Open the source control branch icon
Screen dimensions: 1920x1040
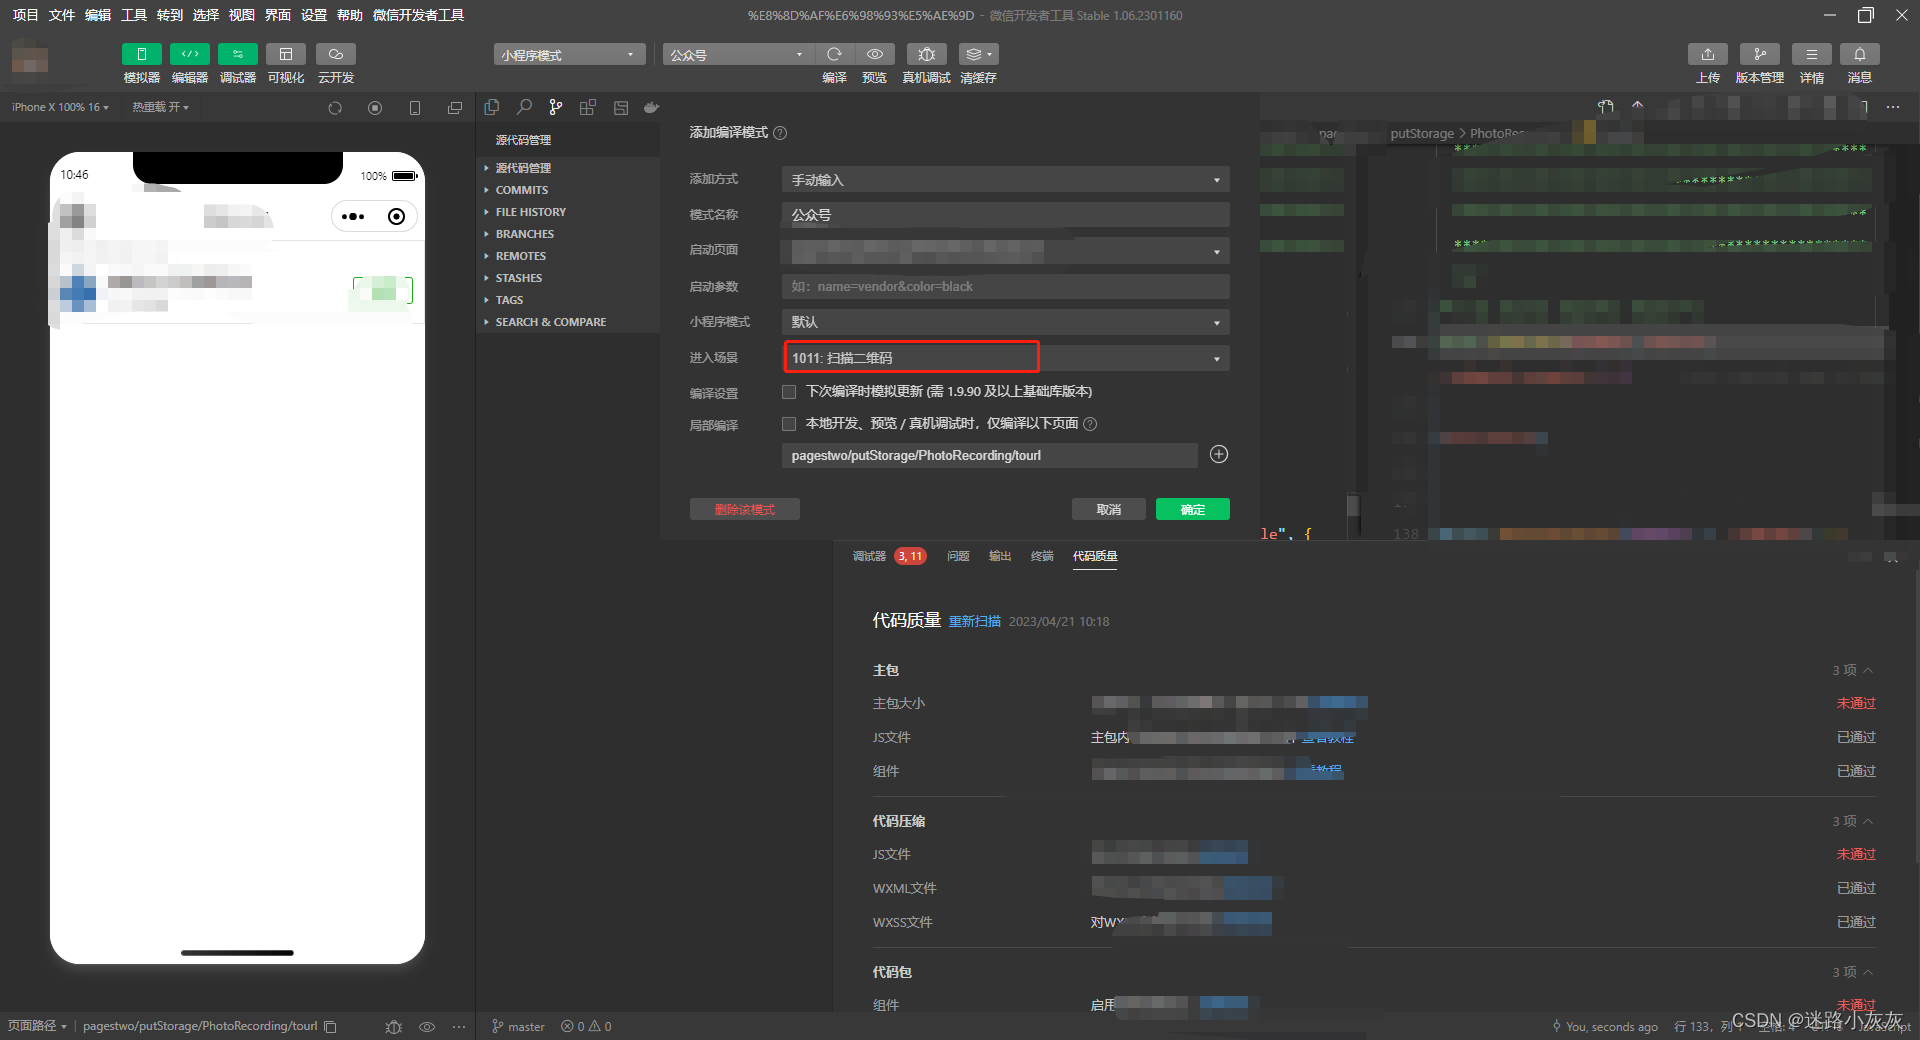coord(556,107)
